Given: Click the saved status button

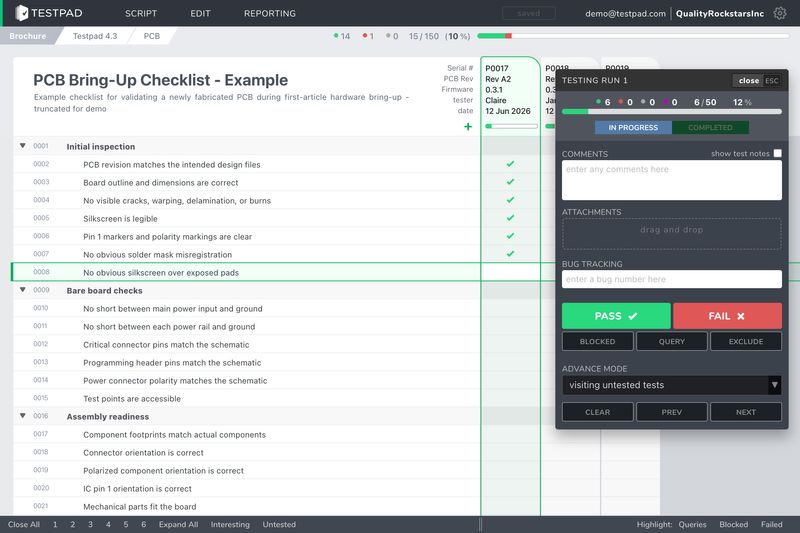Looking at the screenshot, I should 529,13.
